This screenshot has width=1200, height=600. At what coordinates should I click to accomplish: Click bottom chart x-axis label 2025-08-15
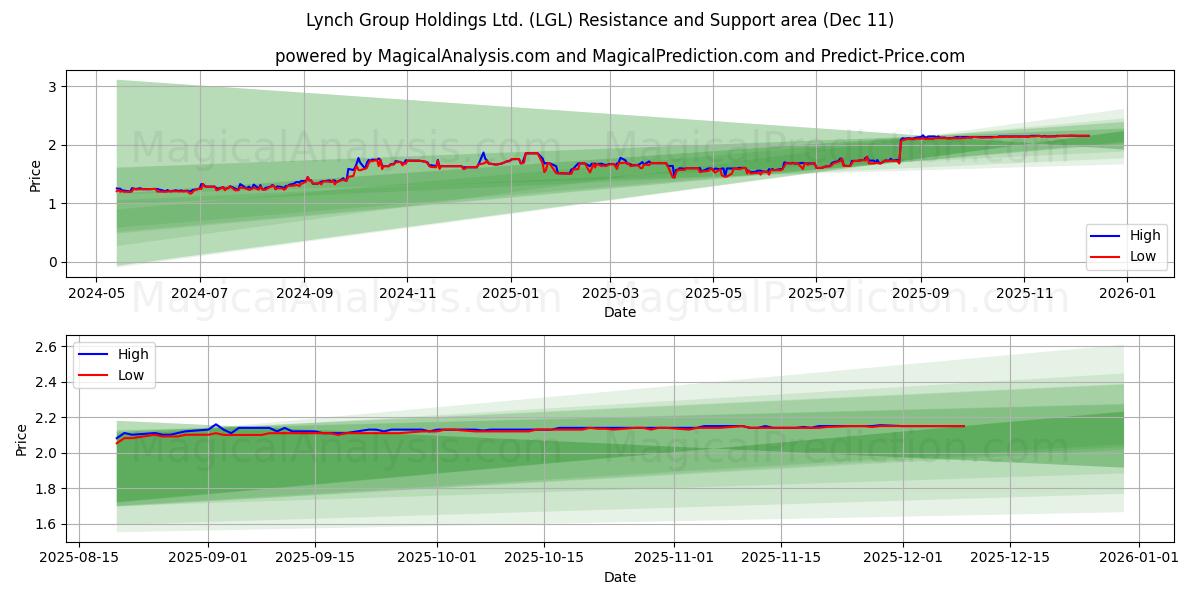pos(79,560)
